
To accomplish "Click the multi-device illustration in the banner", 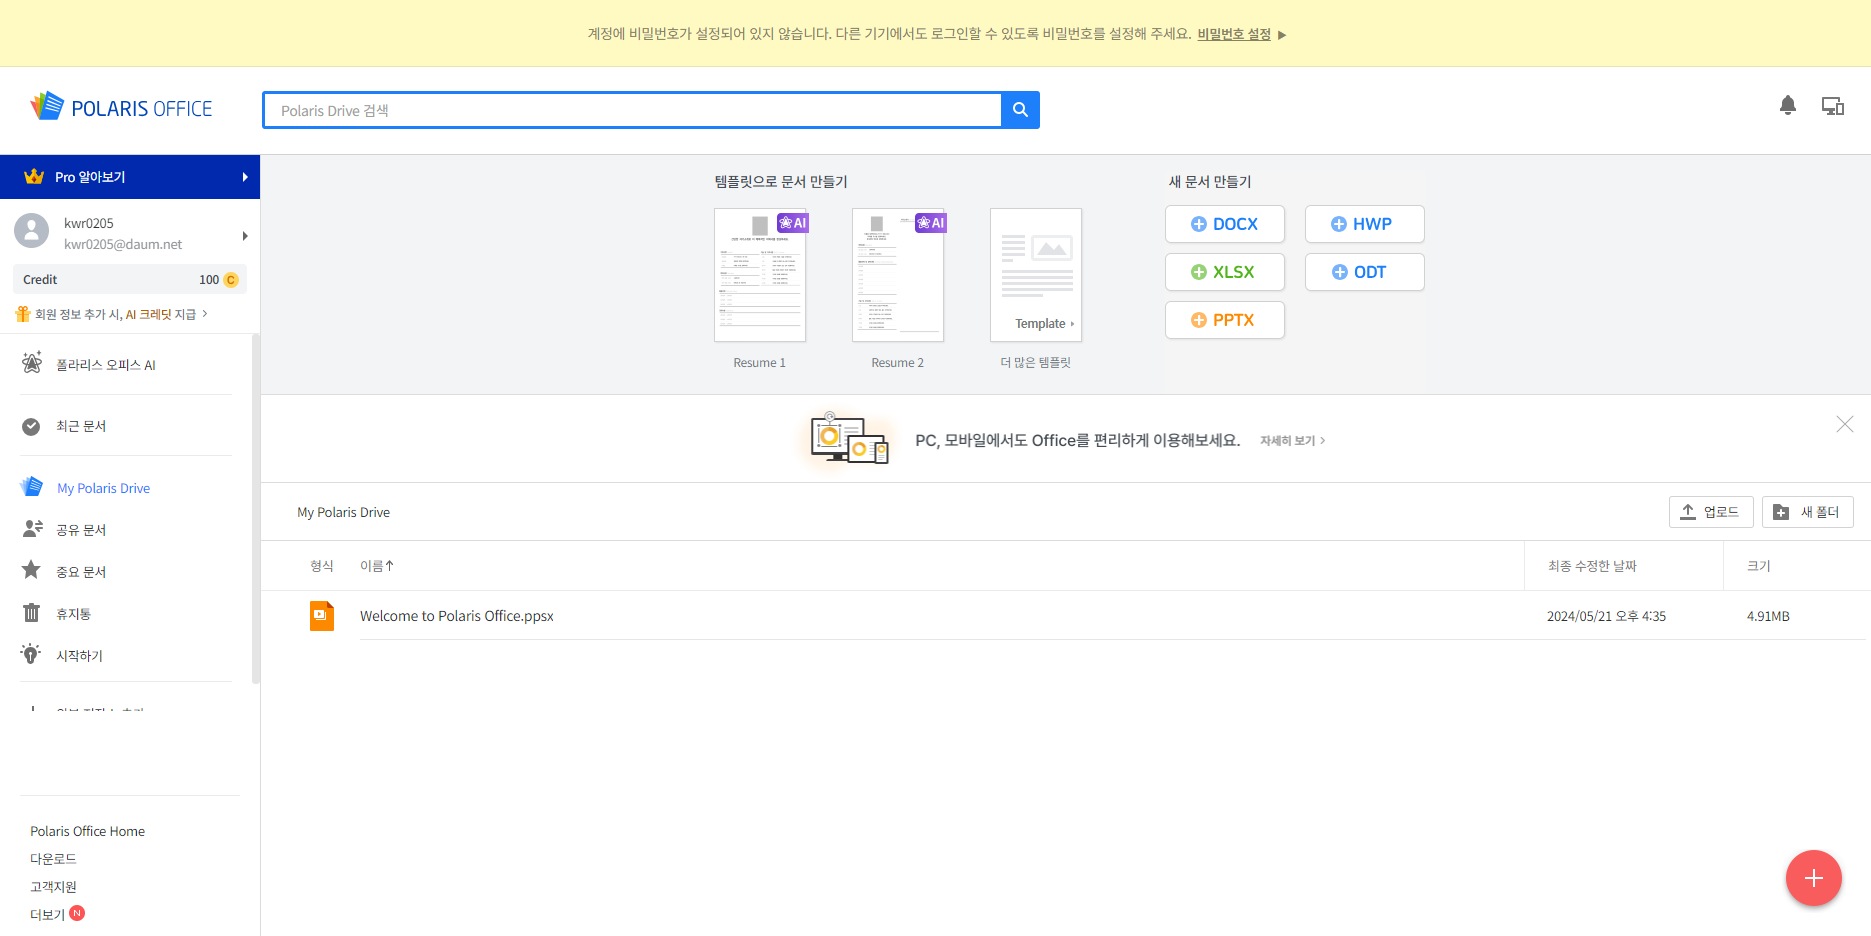I will pyautogui.click(x=849, y=438).
